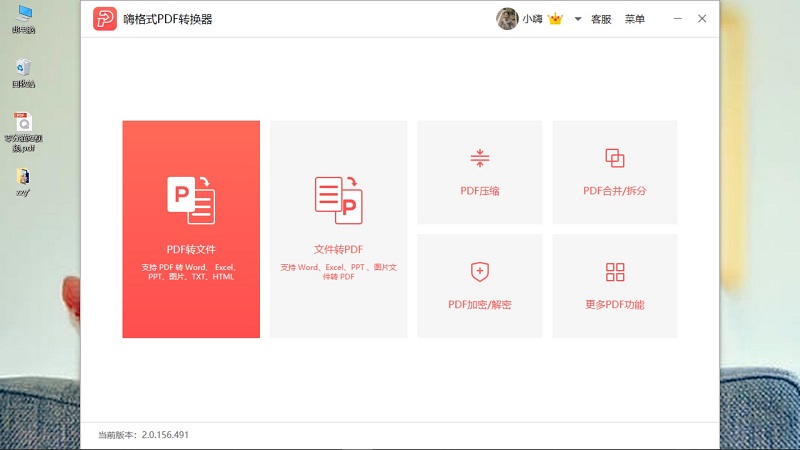Viewport: 800px width, 450px height.
Task: Open the 客服 customer service menu
Action: point(601,19)
